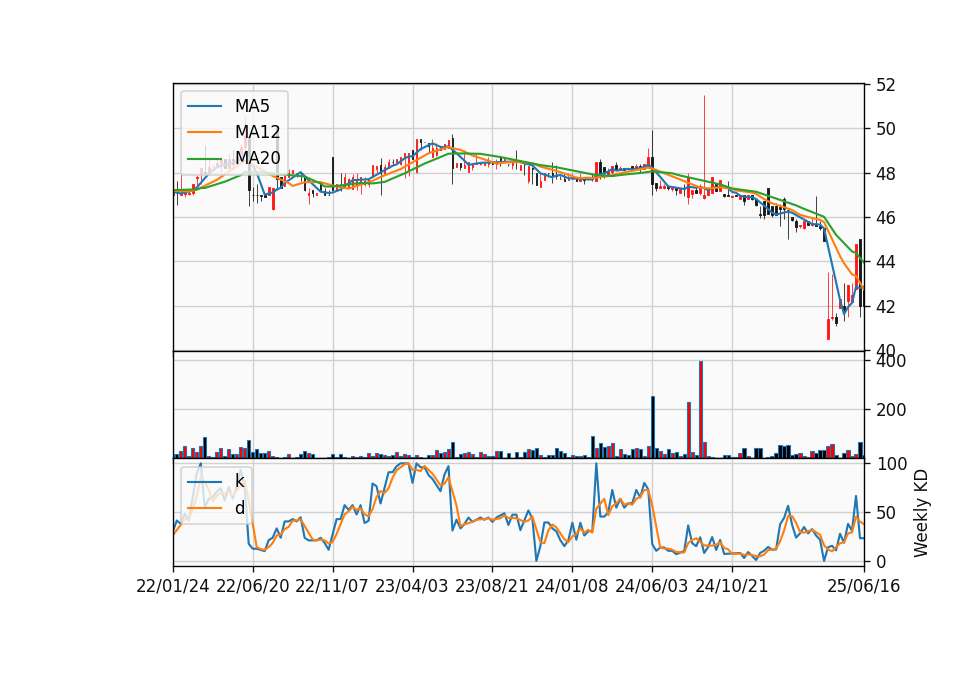This screenshot has width=960, height=690.
Task: Click the tallest volume bar near 400
Action: (701, 410)
